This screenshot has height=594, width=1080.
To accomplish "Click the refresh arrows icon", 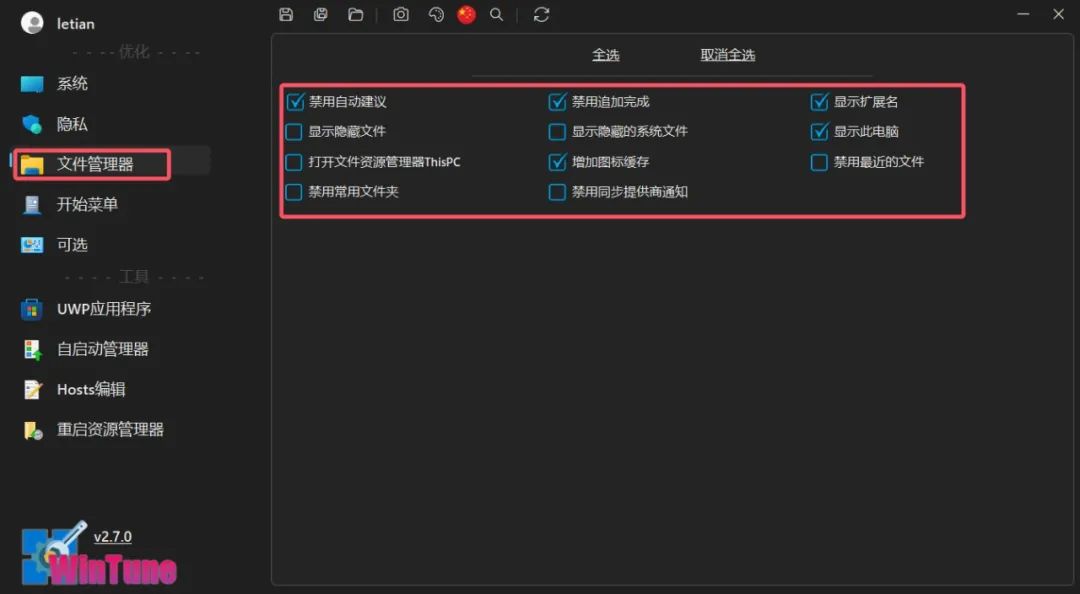I will 541,15.
